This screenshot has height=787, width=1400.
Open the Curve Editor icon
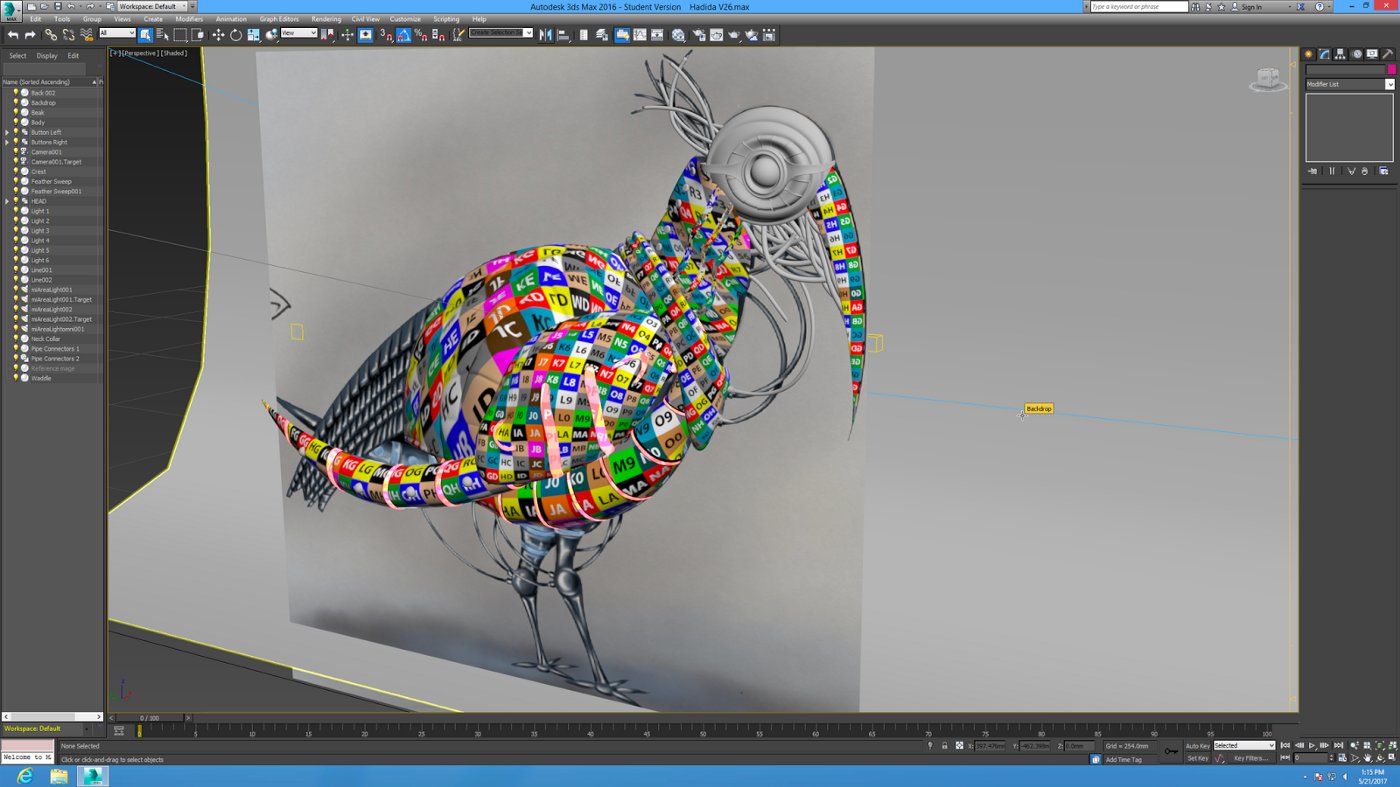pyautogui.click(x=639, y=35)
